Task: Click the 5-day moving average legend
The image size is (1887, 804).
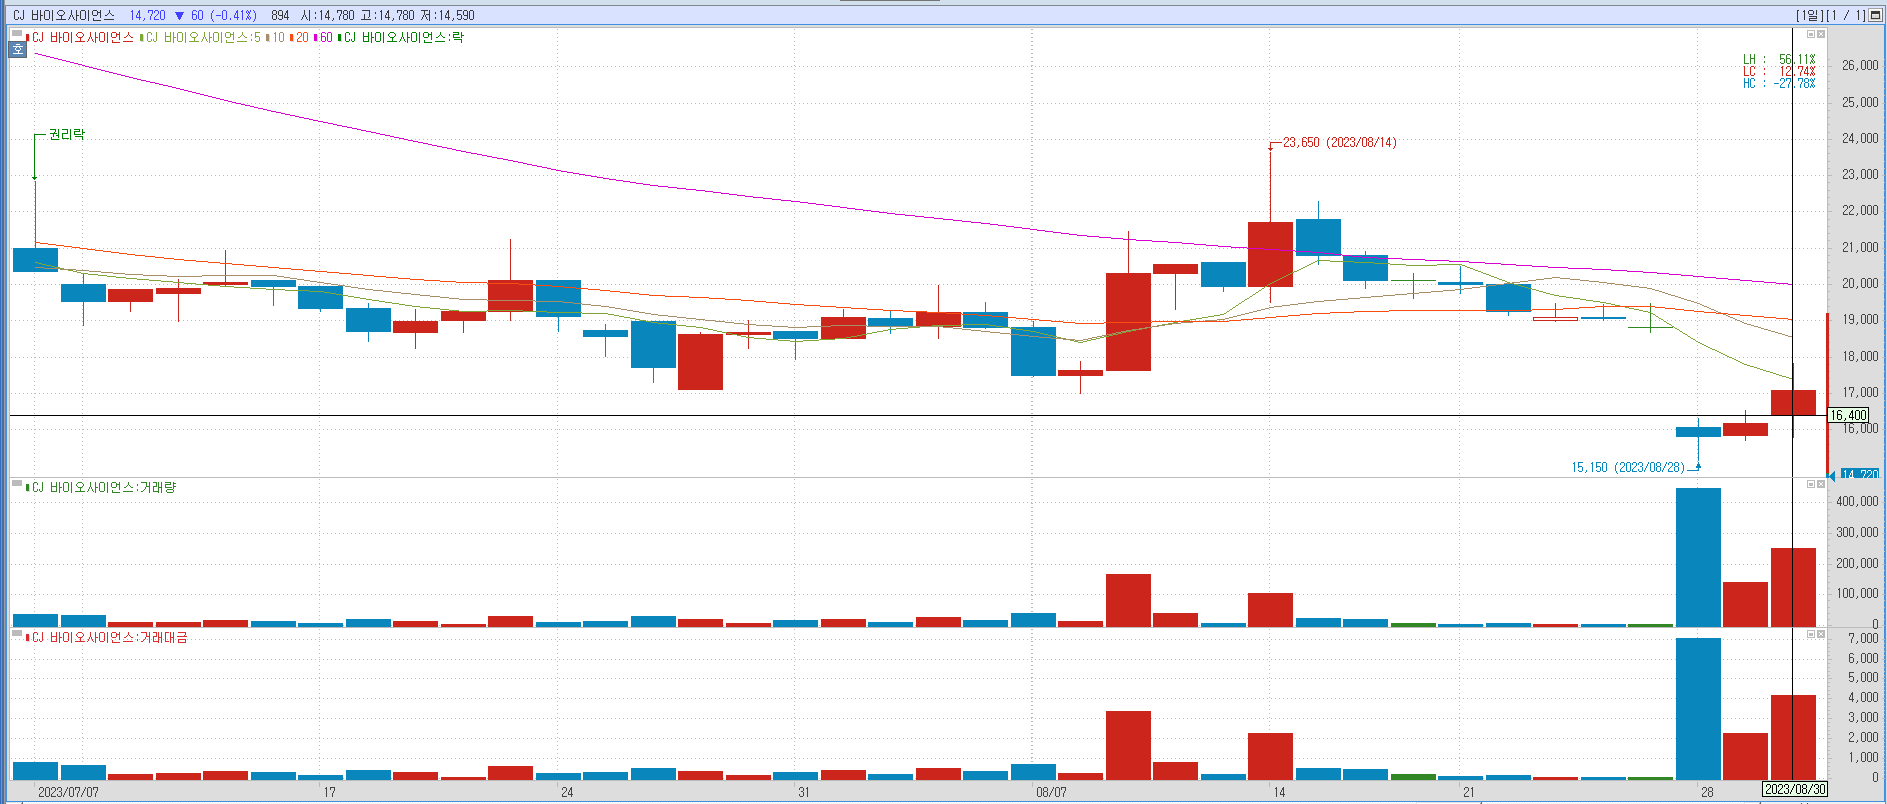Action: pos(203,37)
